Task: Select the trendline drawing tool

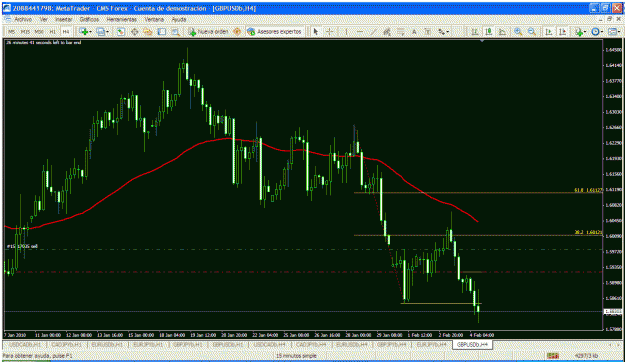Action: (373, 31)
